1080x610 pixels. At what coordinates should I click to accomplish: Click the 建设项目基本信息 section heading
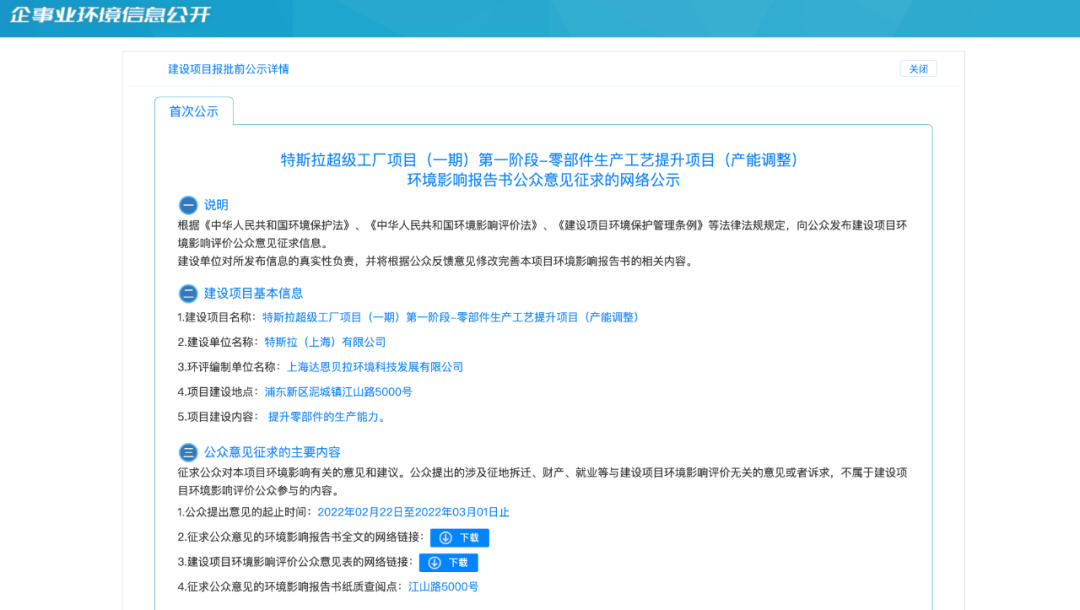253,293
